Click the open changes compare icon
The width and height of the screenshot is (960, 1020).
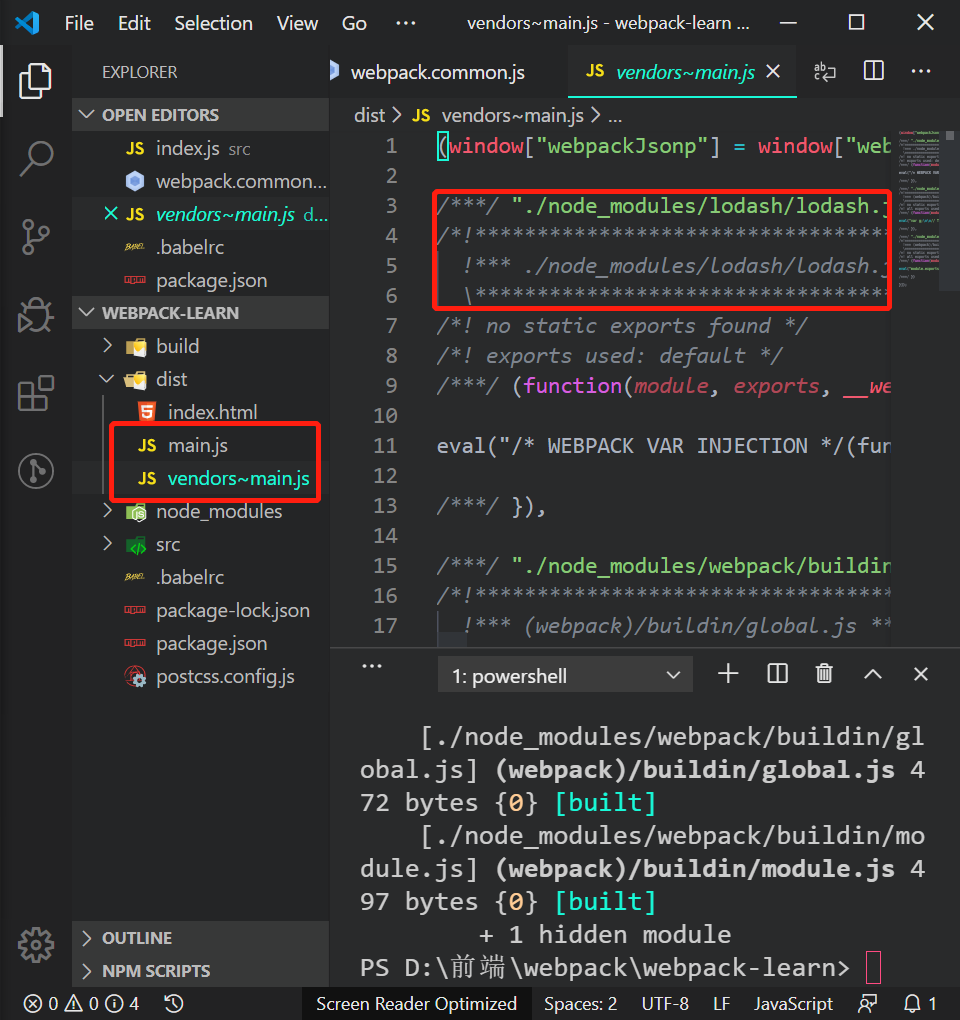[x=825, y=72]
